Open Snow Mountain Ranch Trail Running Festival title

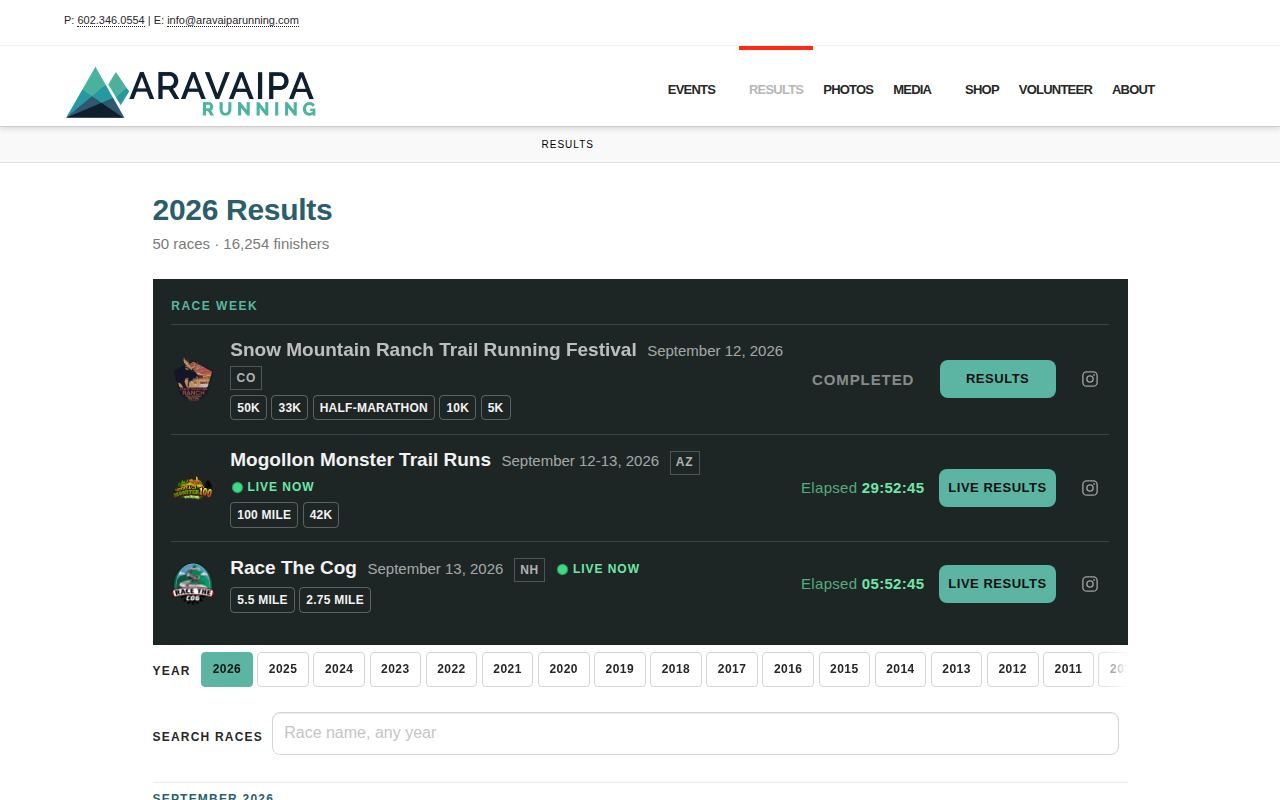433,350
